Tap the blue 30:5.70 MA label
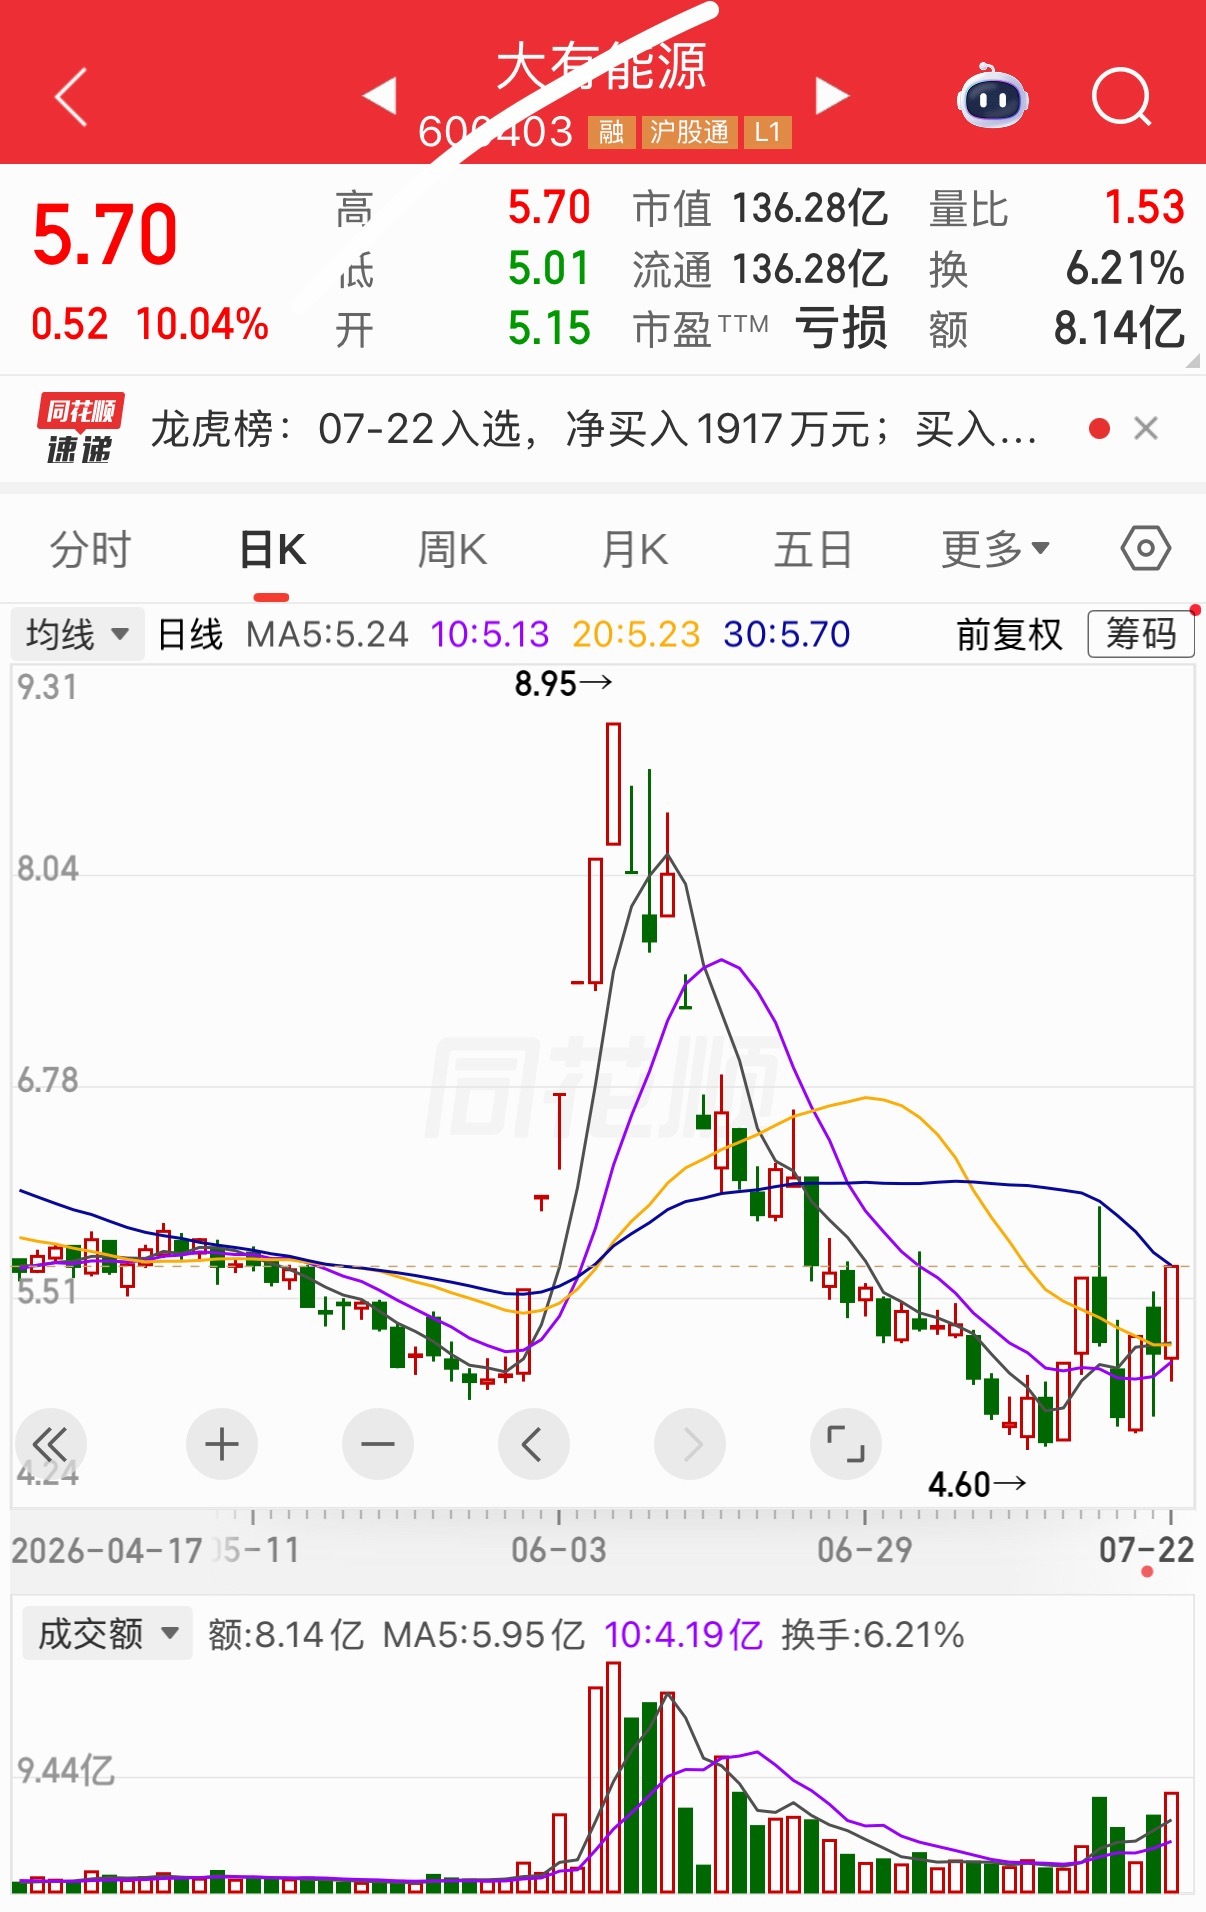1206x1912 pixels. [x=787, y=634]
